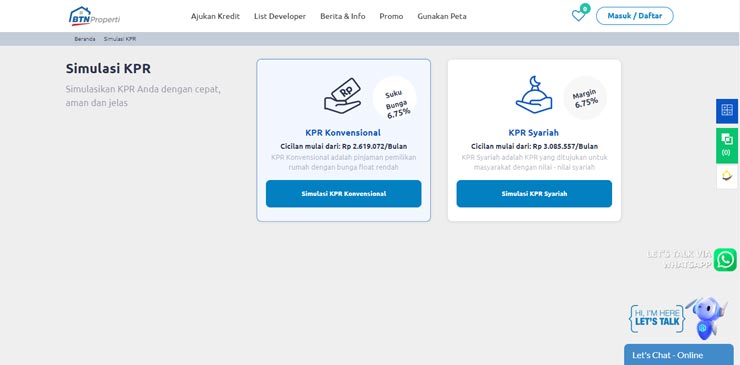Click the chatbot robot mascot

(706, 318)
